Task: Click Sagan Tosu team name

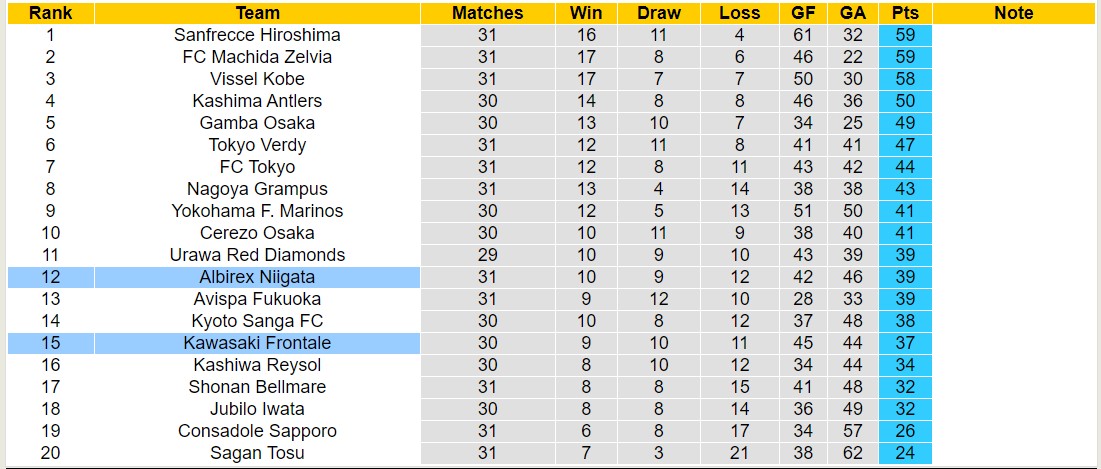Action: click(x=257, y=453)
